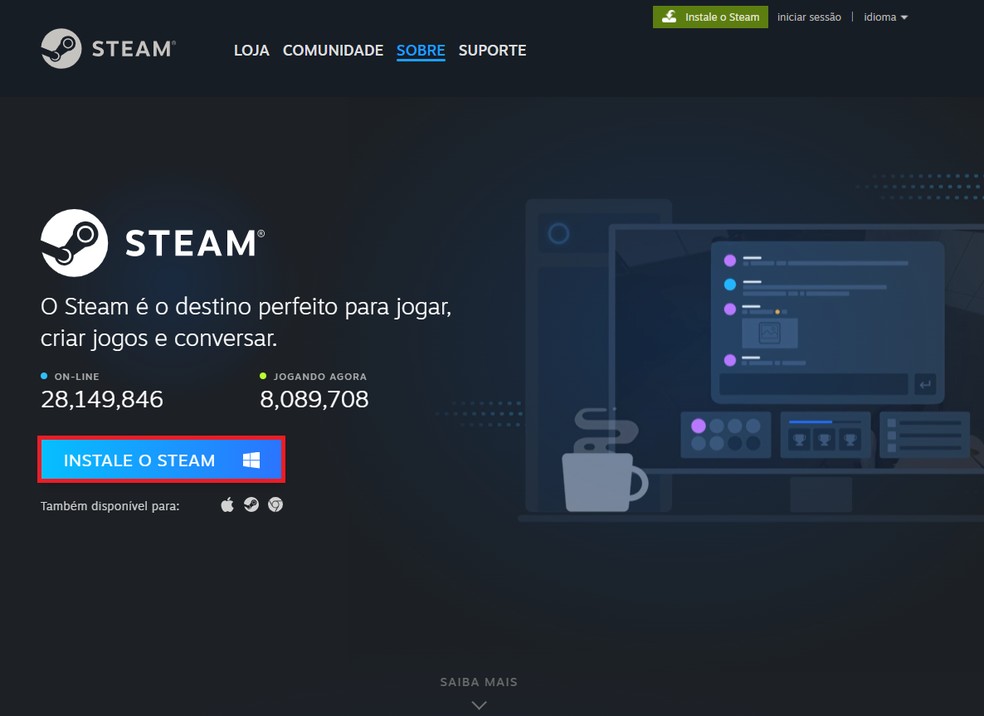Select the Apple icon under "Também disponível para"
Viewport: 984px width, 716px height.
coord(229,505)
